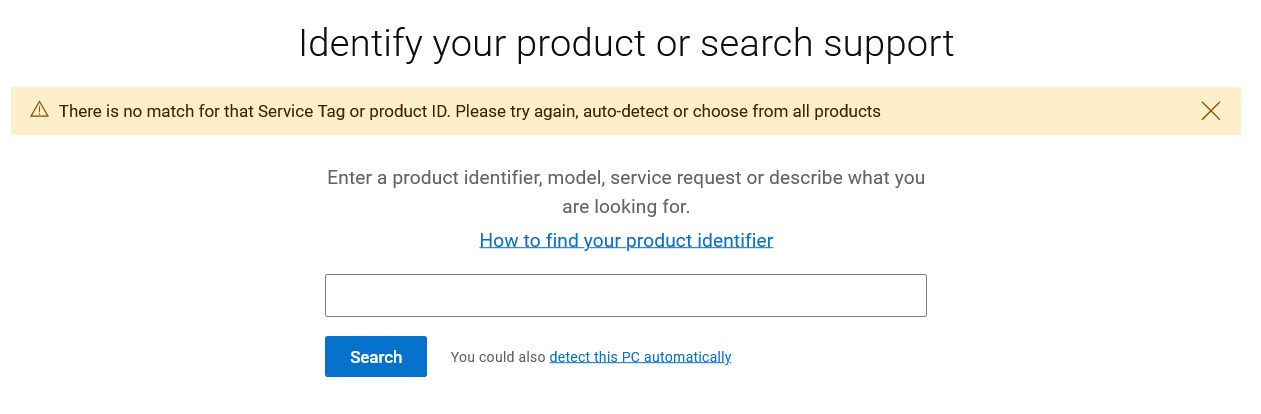Select detect this PC automatically link

click(x=640, y=357)
